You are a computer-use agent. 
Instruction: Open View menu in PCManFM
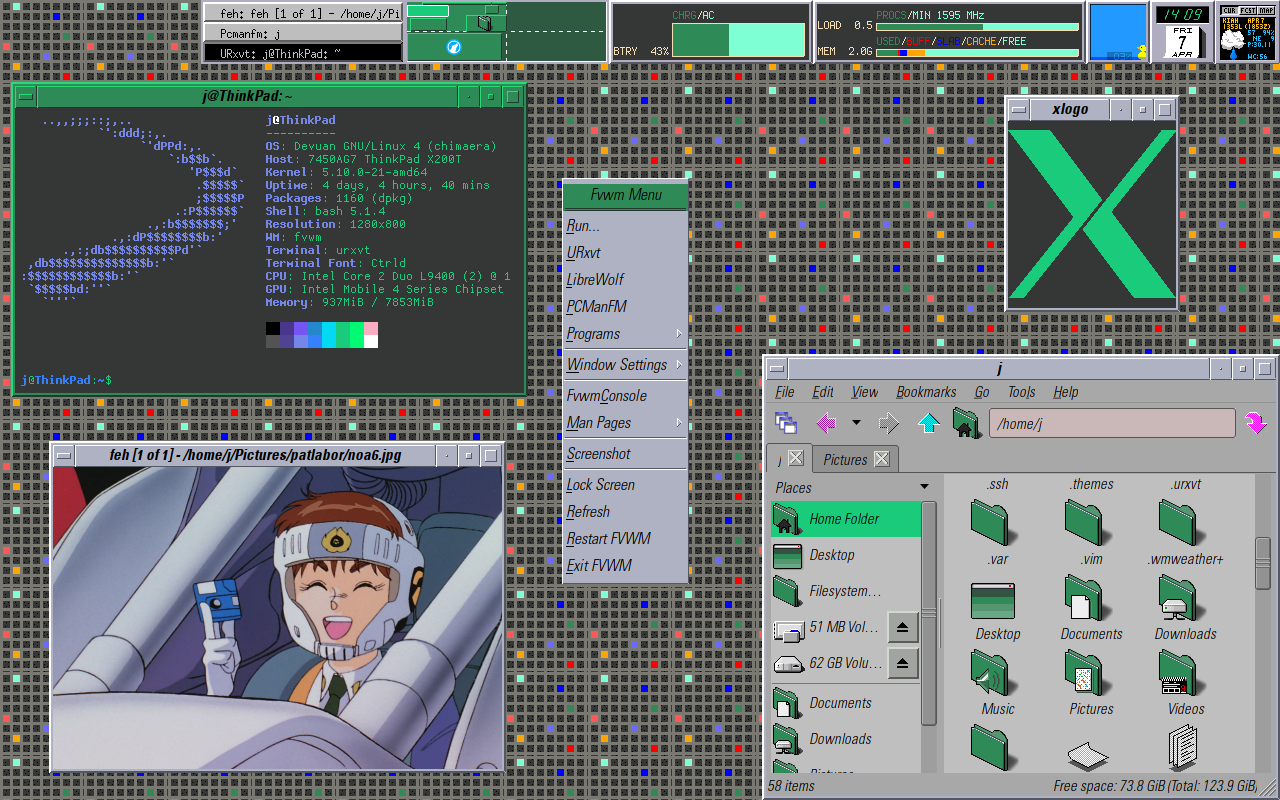(865, 392)
